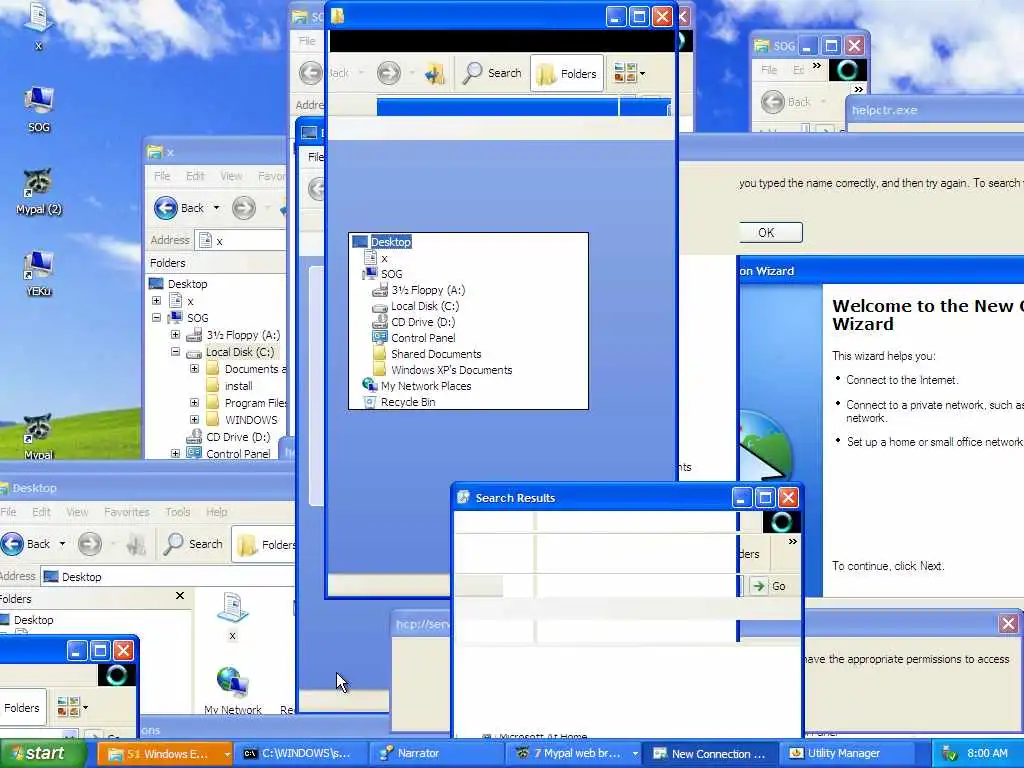Close the Folders pane in Desktop window

pos(180,596)
